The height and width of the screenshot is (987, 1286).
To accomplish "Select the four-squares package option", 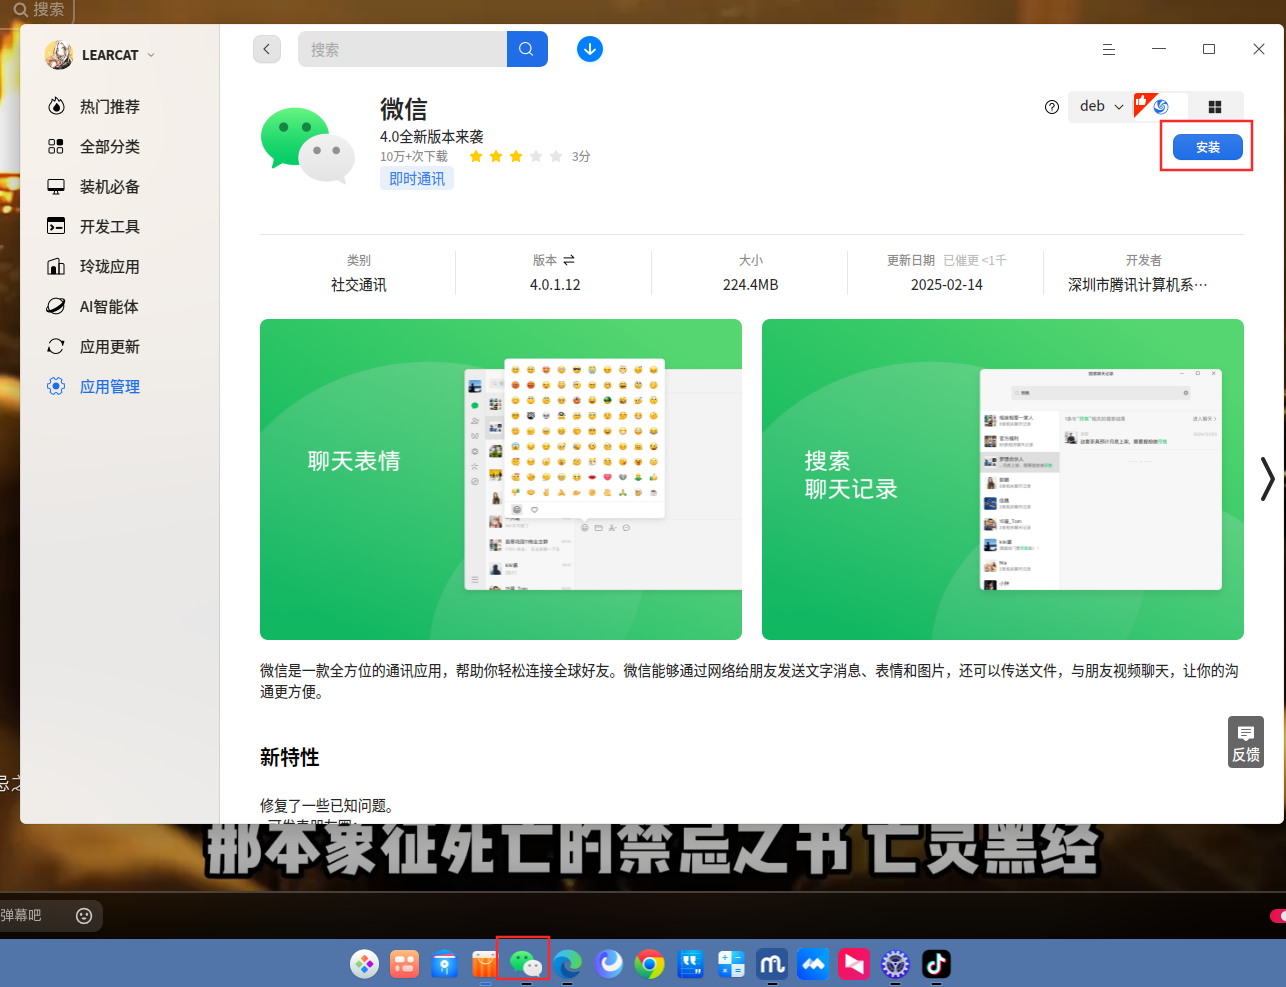I will coord(1215,107).
